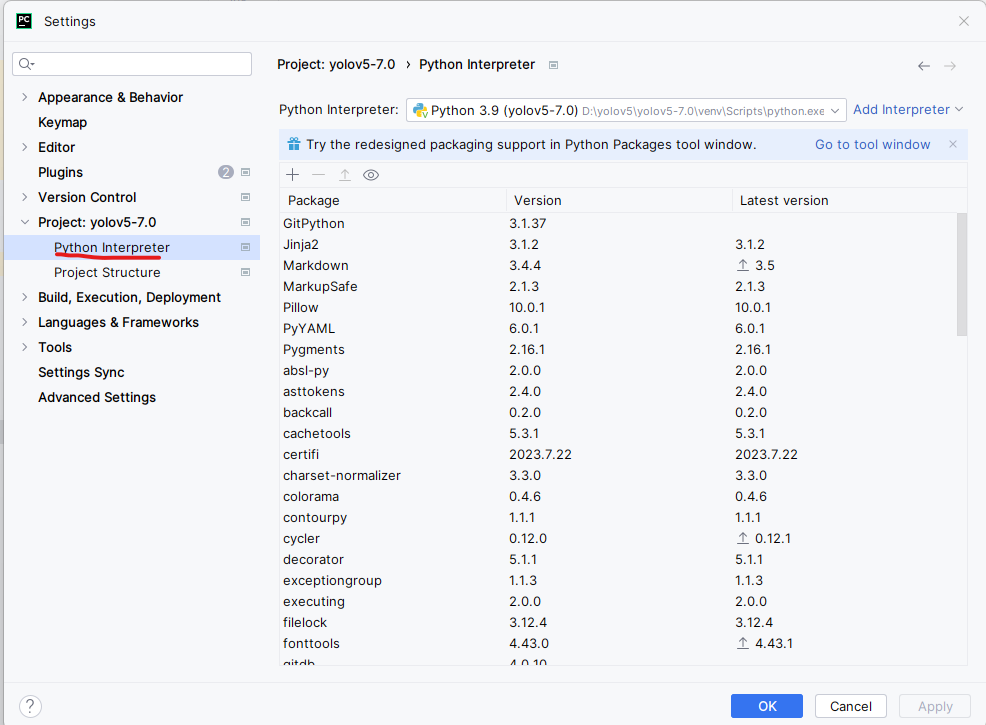Screen dimensions: 986x725
Task: Click the upgrade arrow beside cycler 0.12.1
Action: pos(743,538)
